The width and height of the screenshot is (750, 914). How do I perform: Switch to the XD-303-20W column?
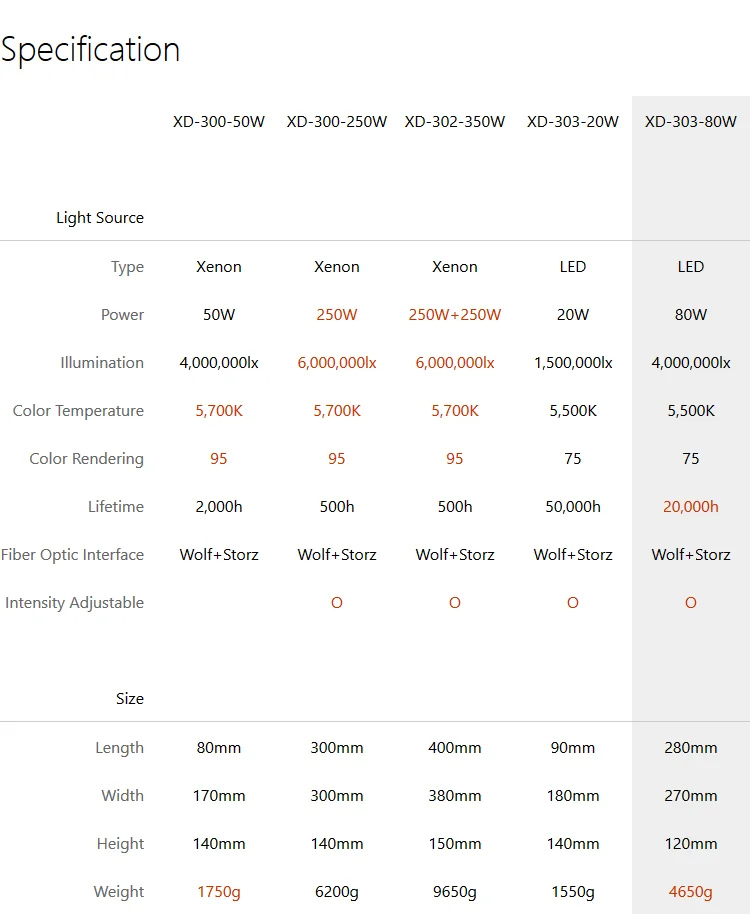coord(573,122)
